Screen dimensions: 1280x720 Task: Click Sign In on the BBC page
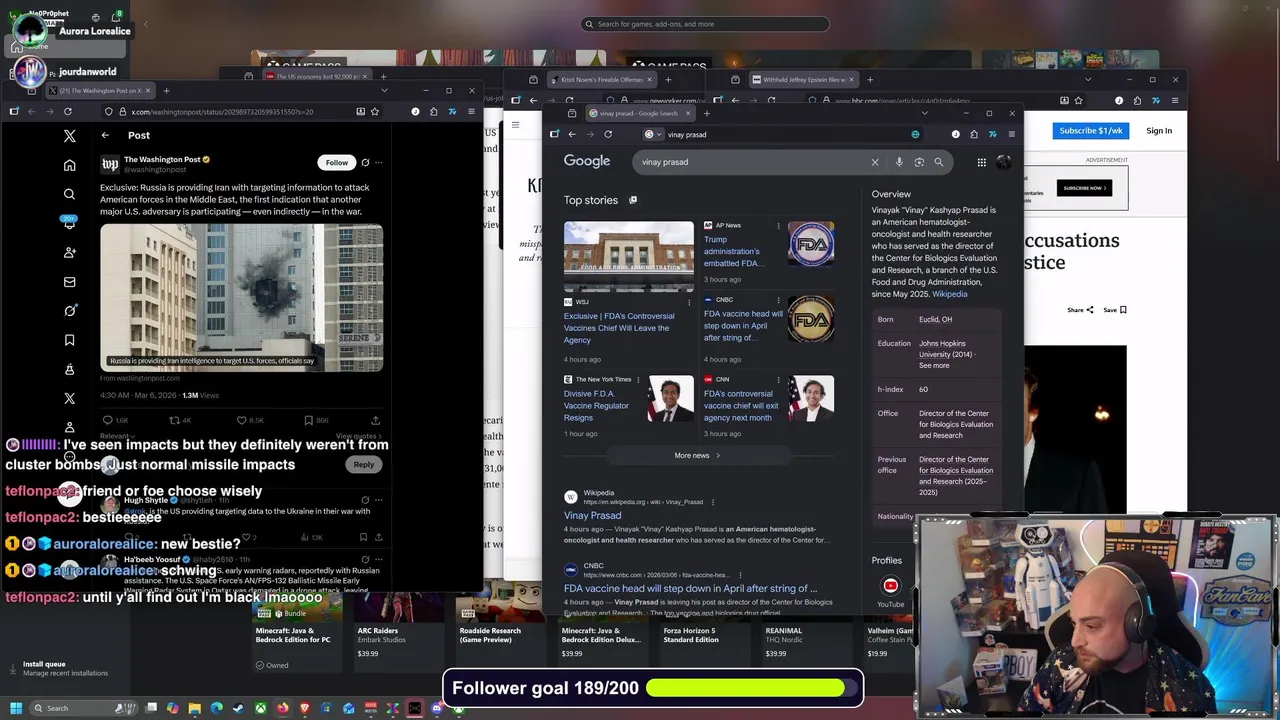pos(1159,131)
